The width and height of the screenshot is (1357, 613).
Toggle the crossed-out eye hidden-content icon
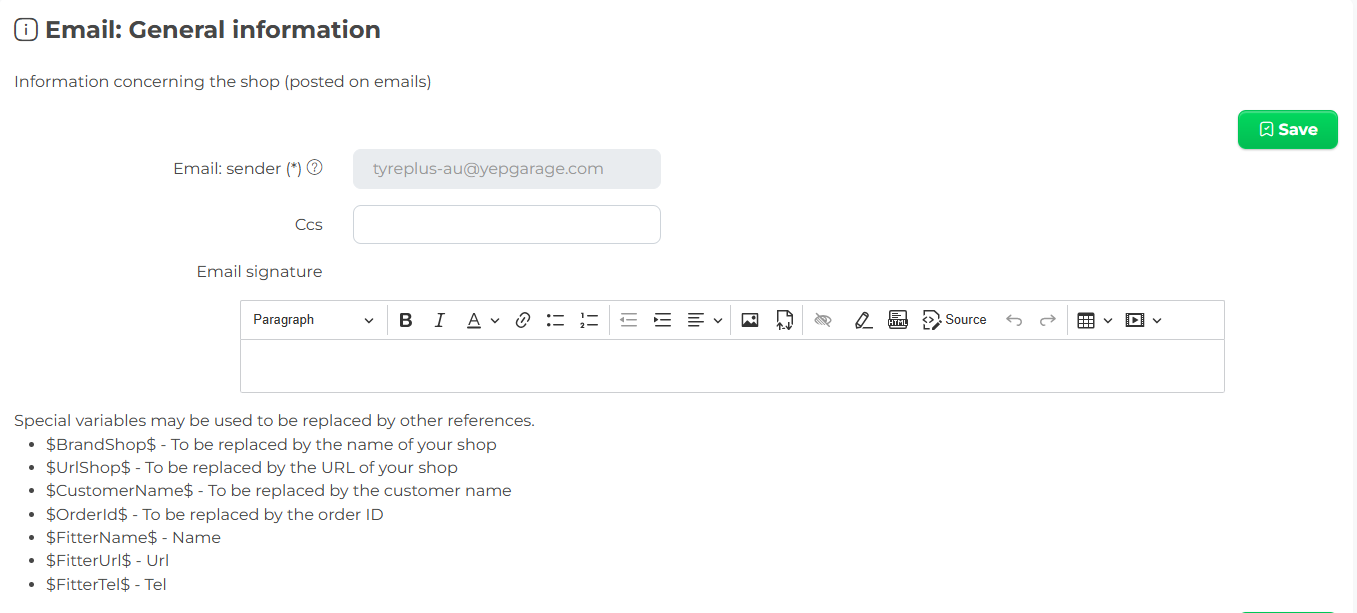[823, 320]
